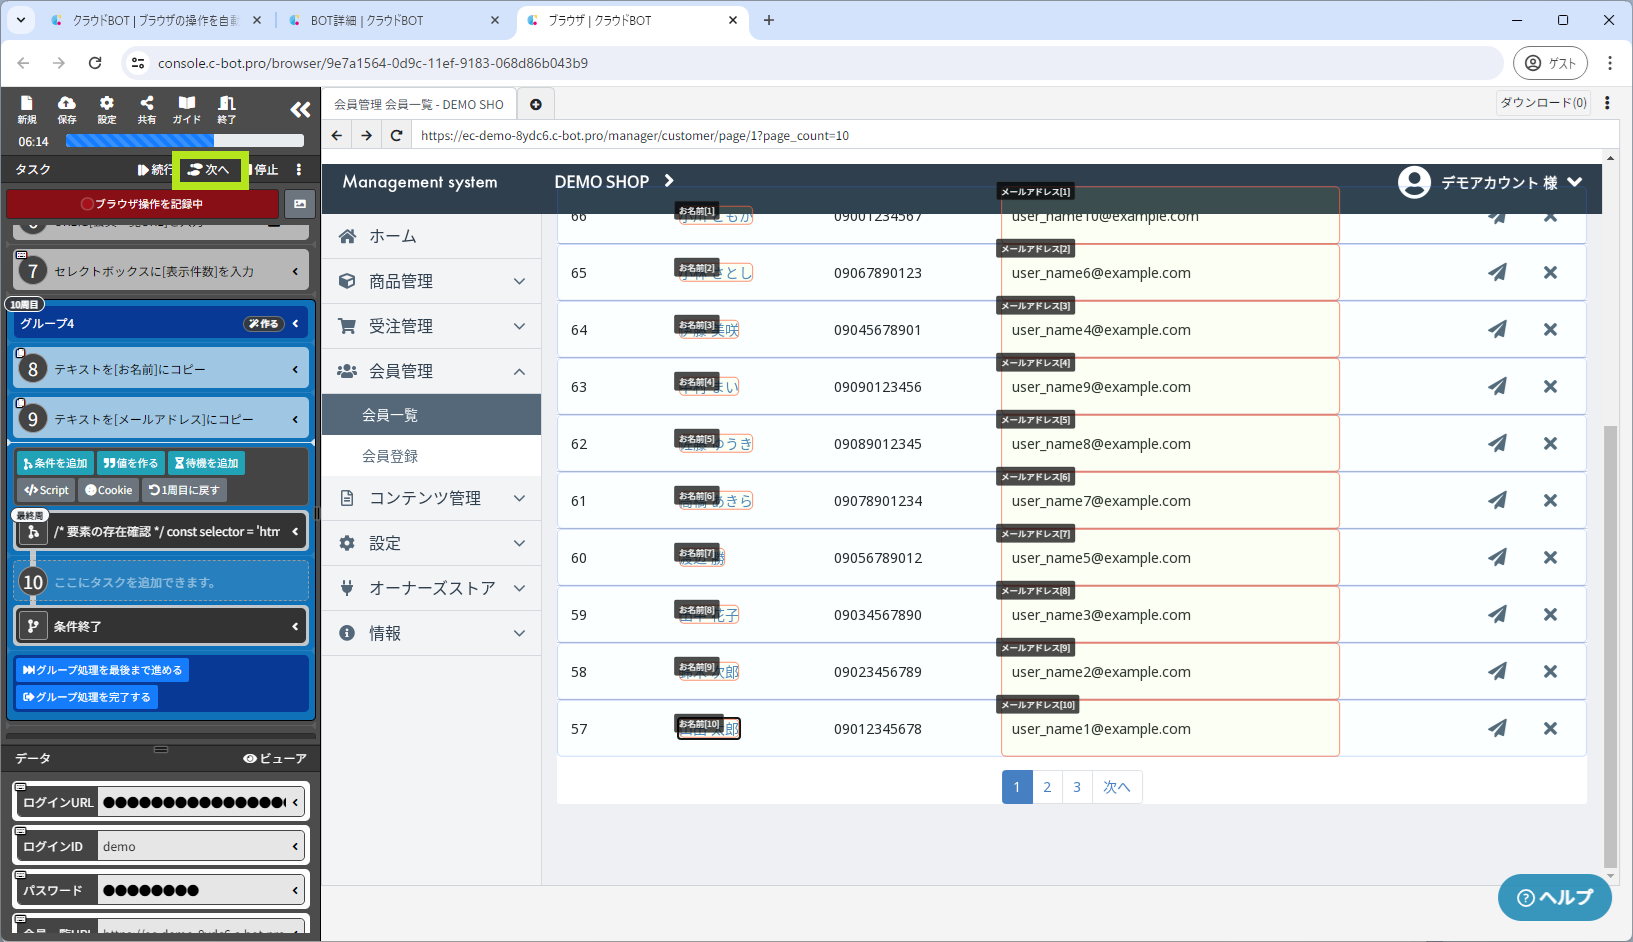This screenshot has height=942, width=1633.
Task: Expand the 商品管理 menu
Action: coord(432,281)
